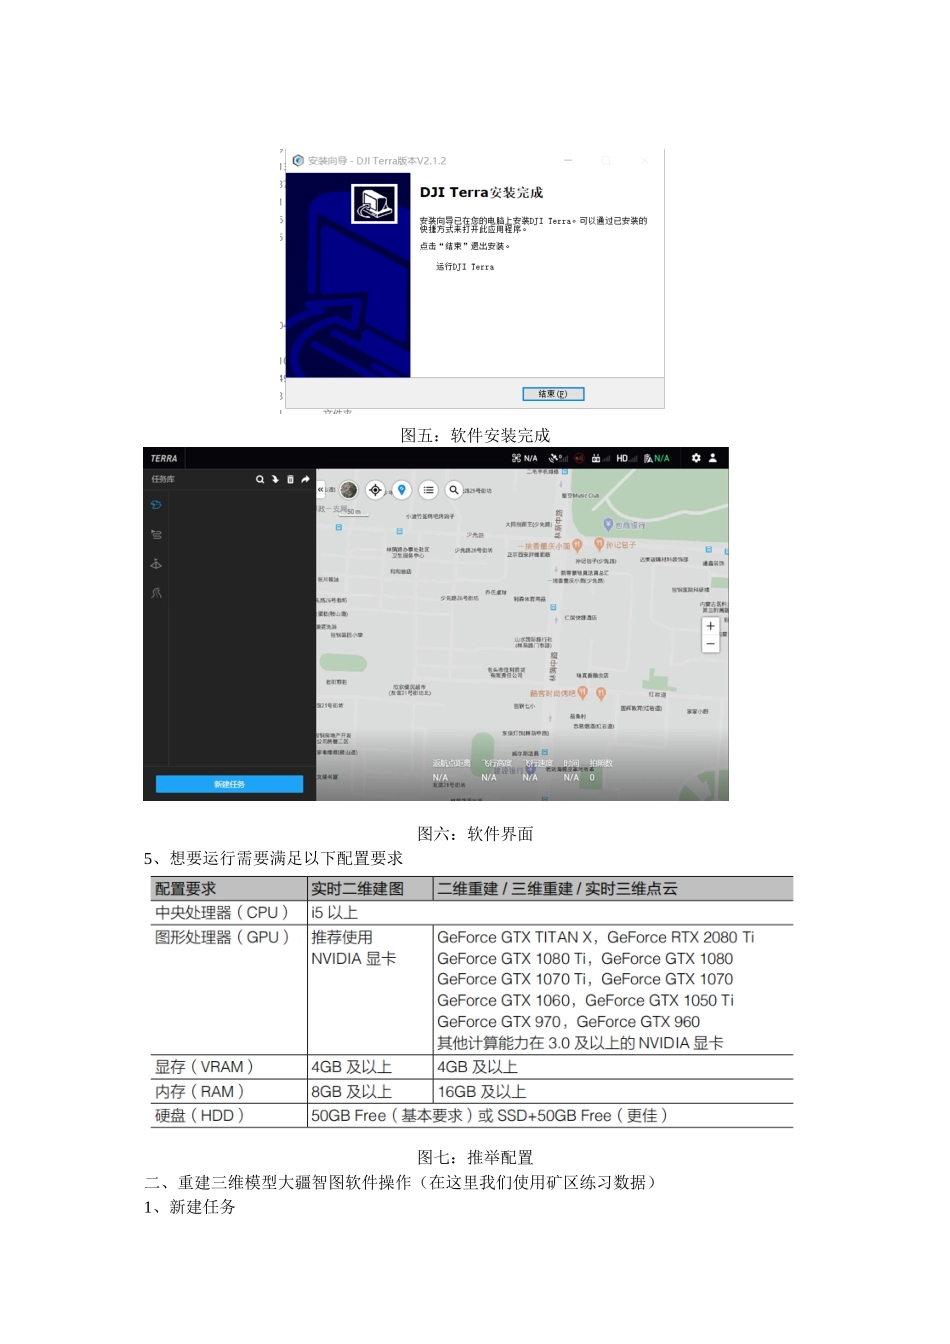Select the oblique mission sidebar icon
Viewport: 950px width, 1344px height.
click(x=156, y=564)
